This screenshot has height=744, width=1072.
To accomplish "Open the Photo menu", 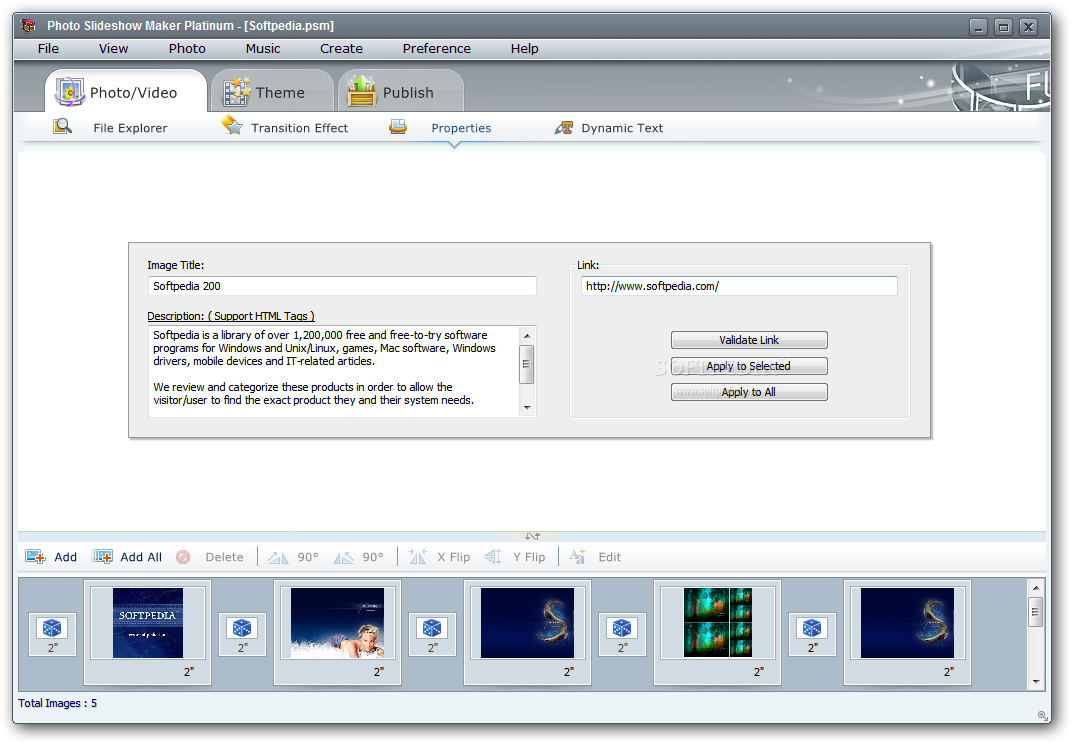I will (187, 49).
